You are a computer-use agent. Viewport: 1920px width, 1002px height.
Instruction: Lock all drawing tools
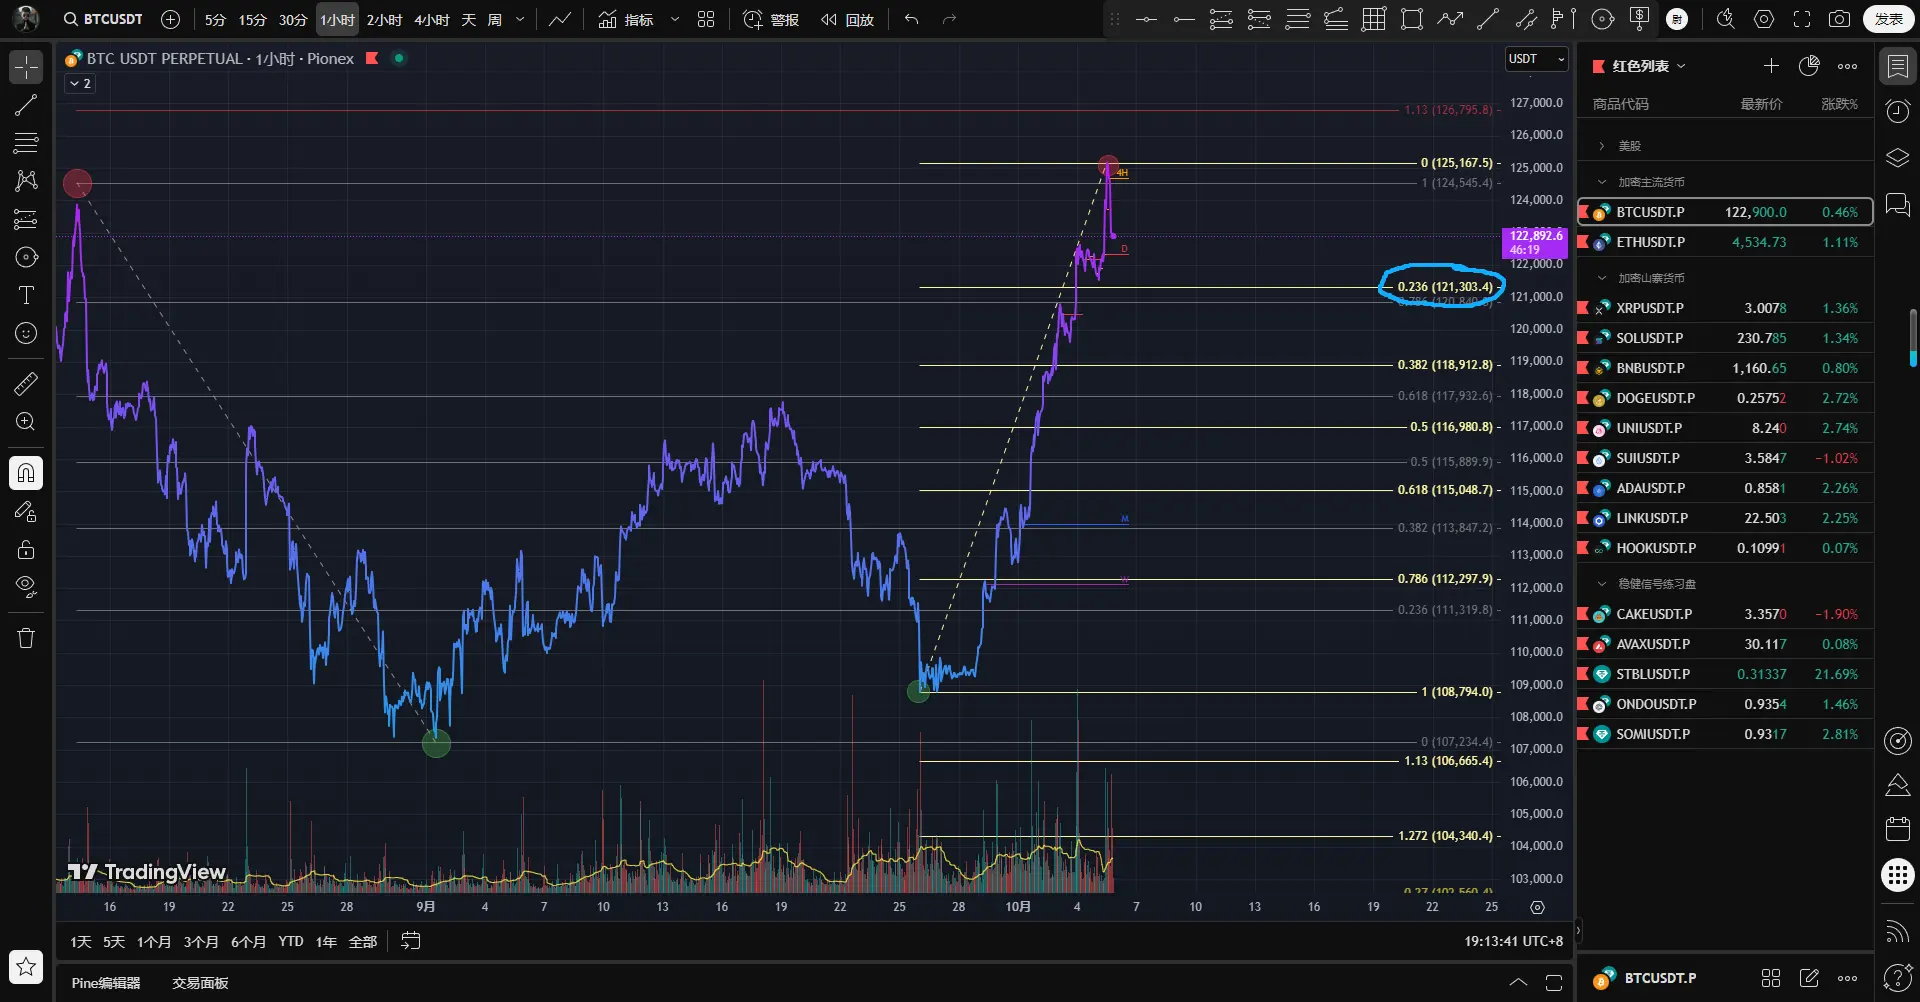tap(26, 549)
